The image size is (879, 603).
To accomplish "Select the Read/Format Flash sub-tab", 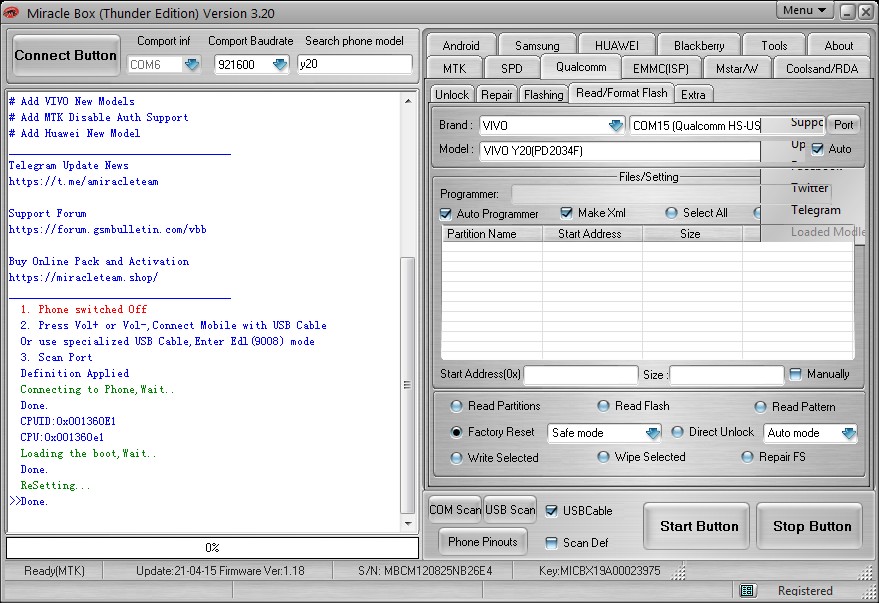I will 622,93.
